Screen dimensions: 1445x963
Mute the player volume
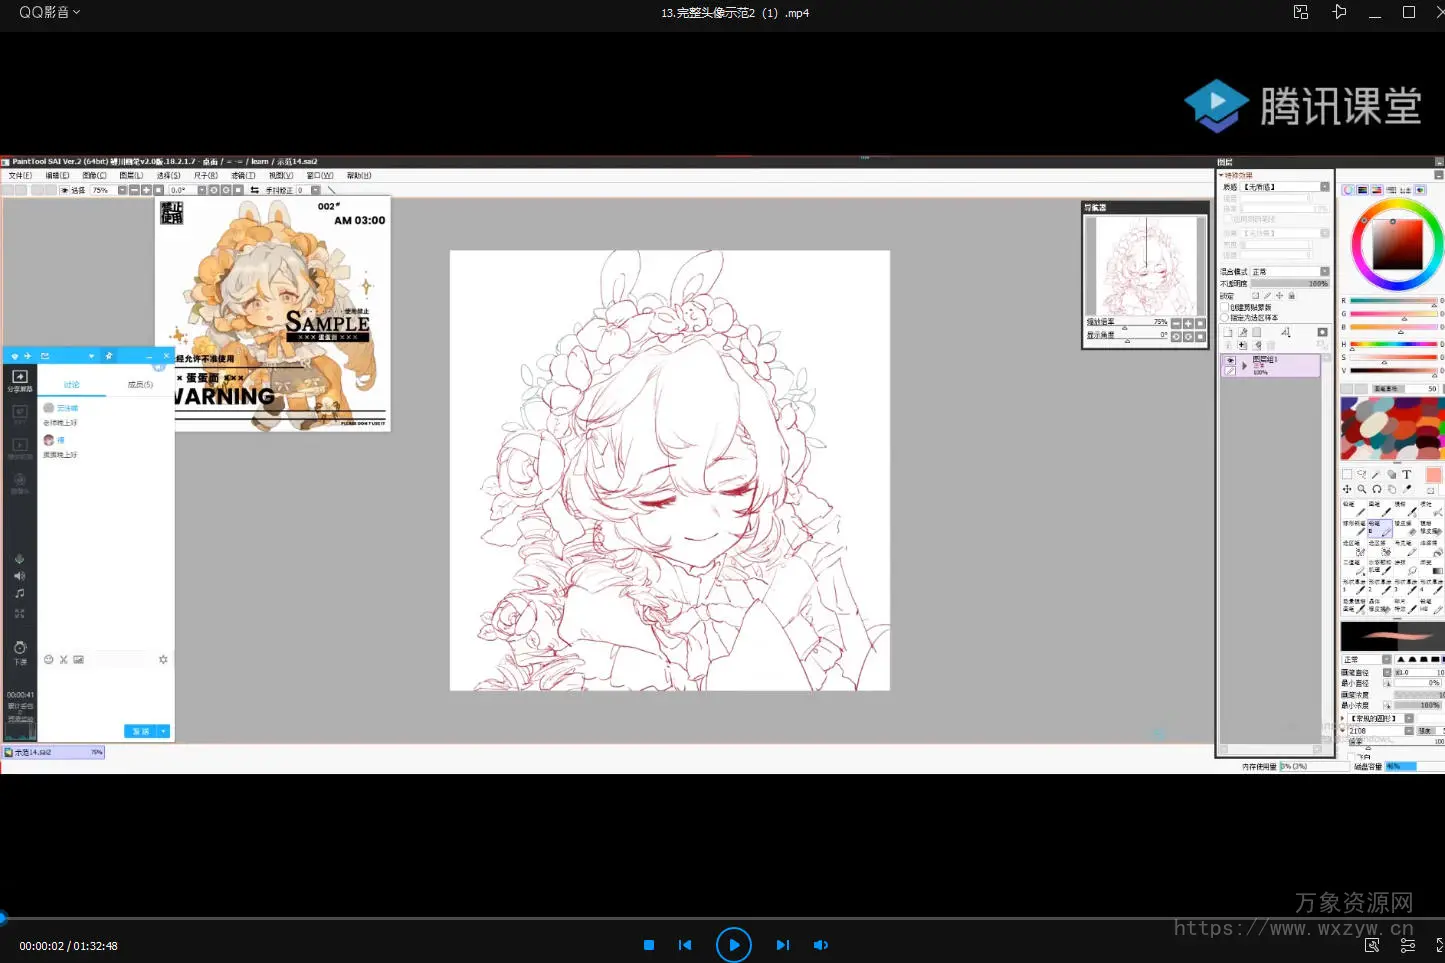pos(820,945)
